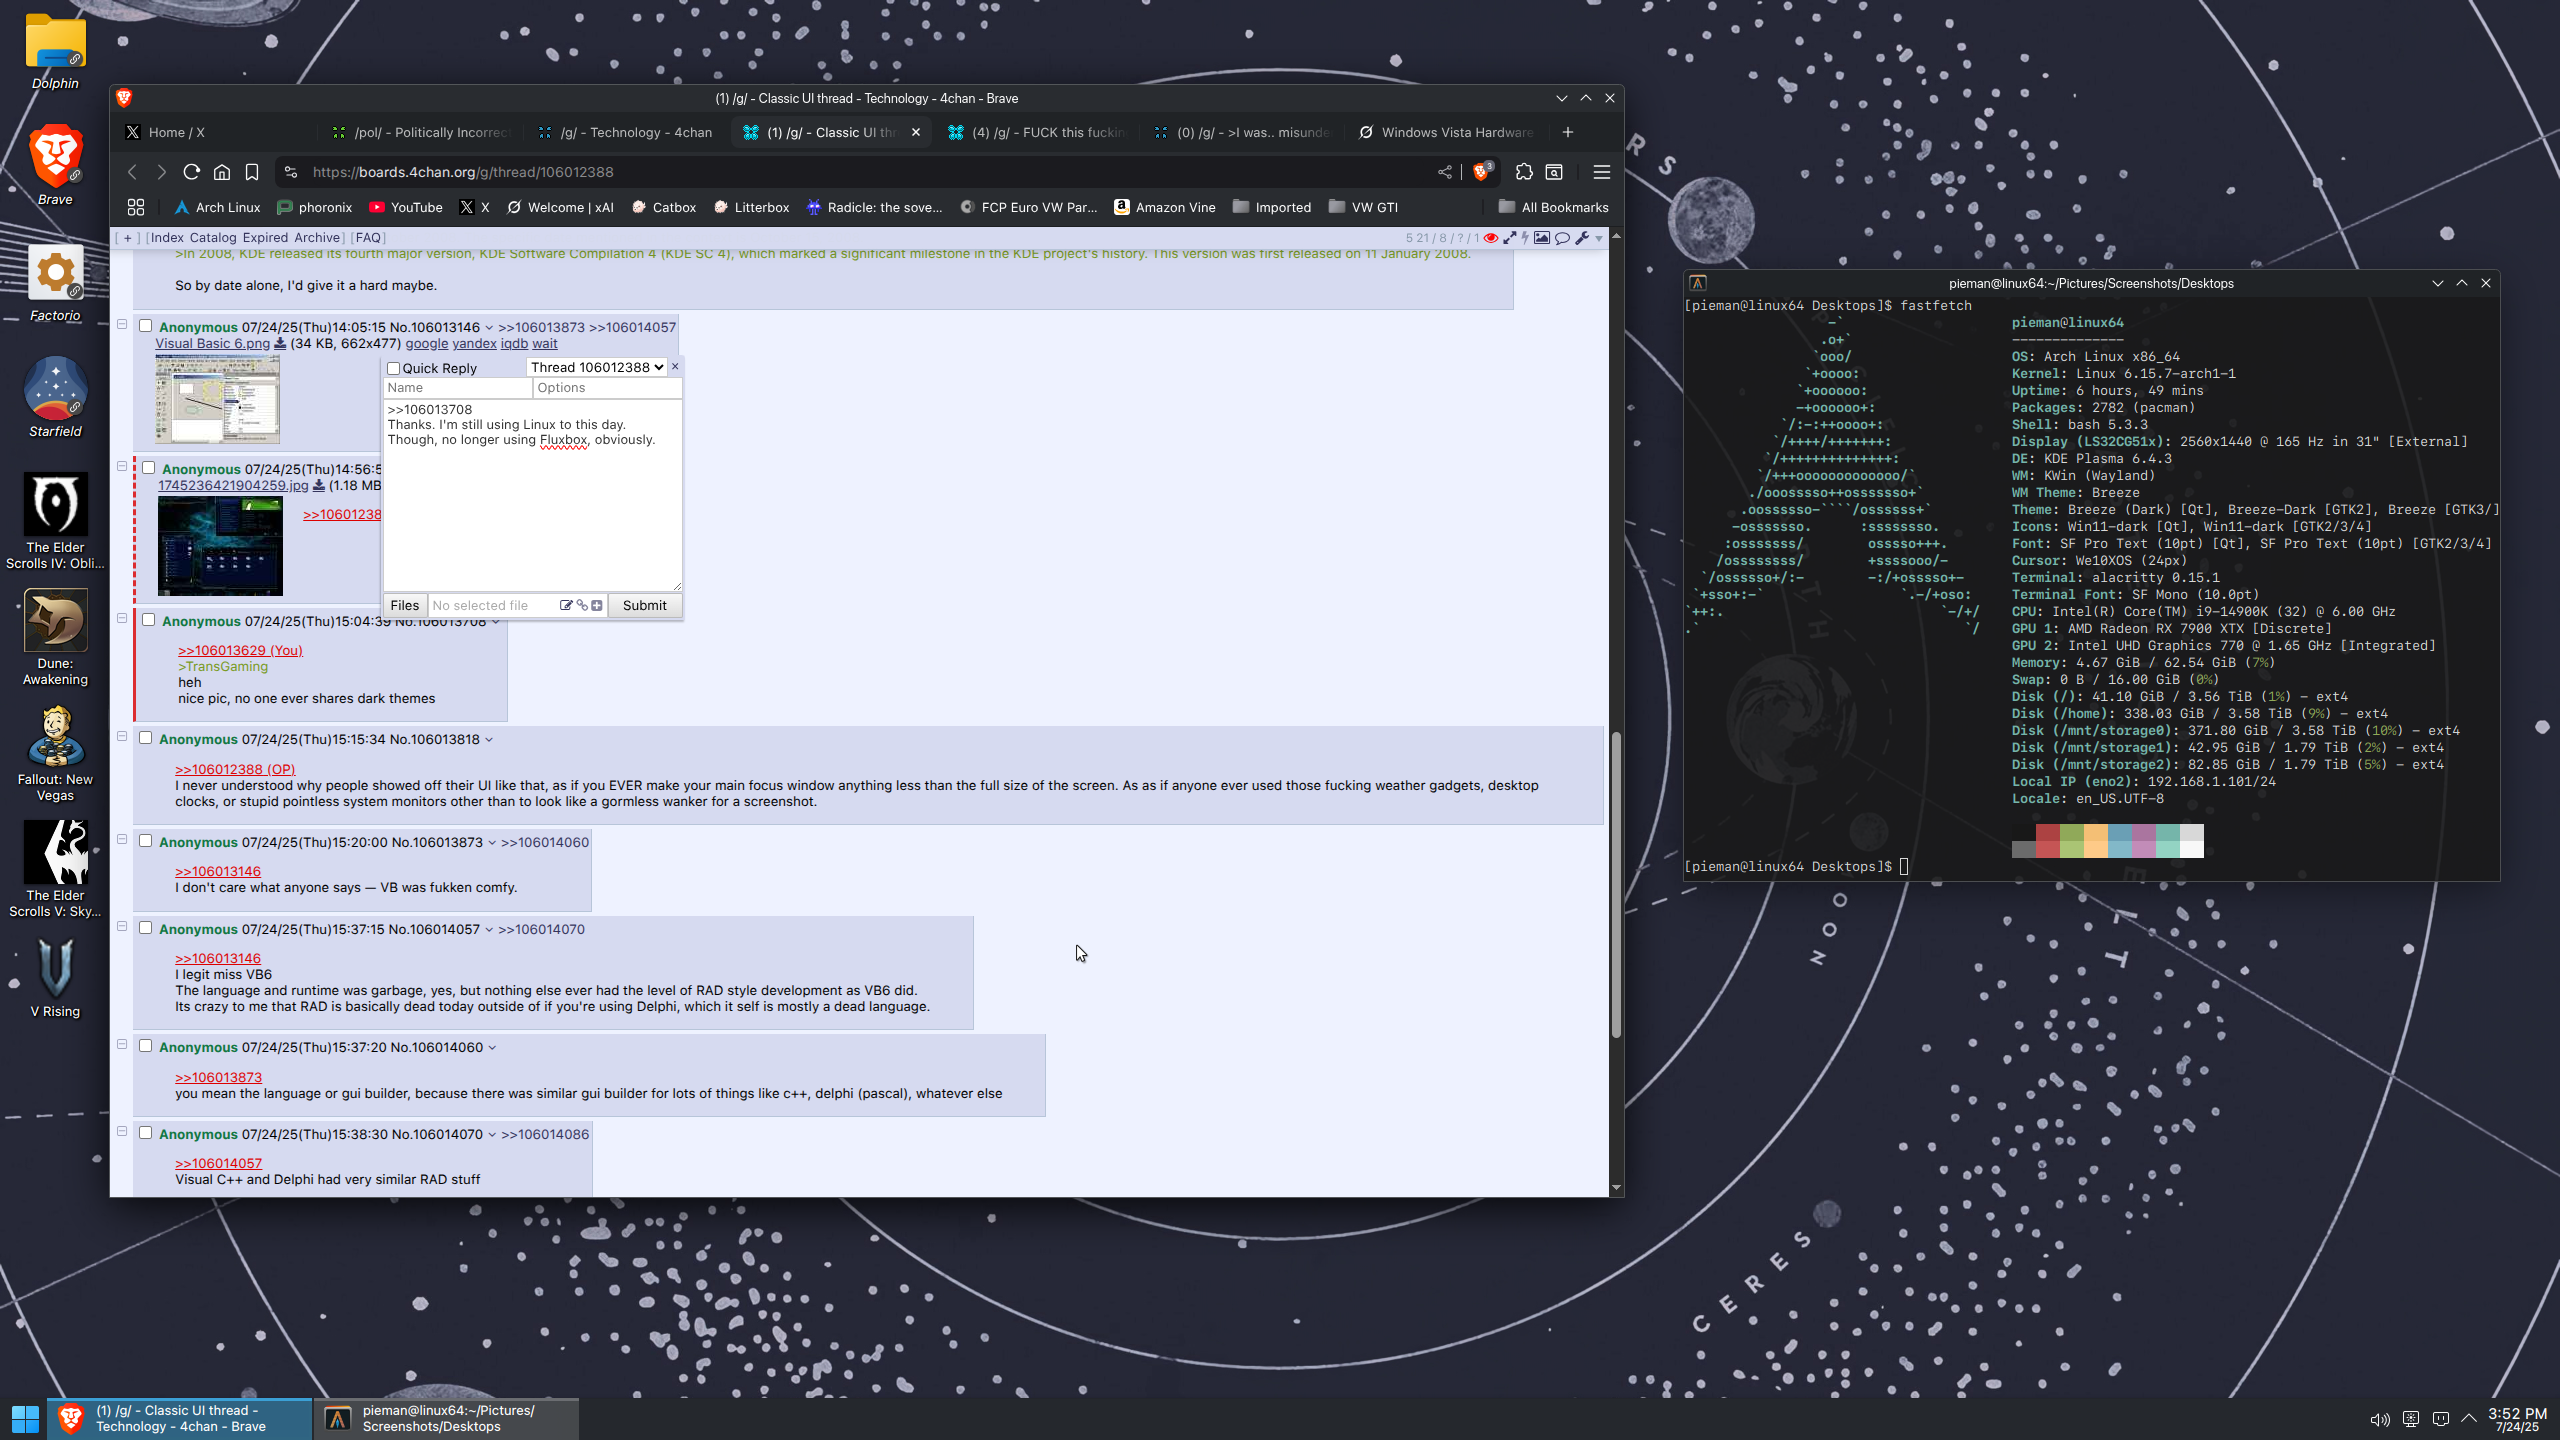
Task: Click the Files button in Quick Reply
Action: point(405,605)
